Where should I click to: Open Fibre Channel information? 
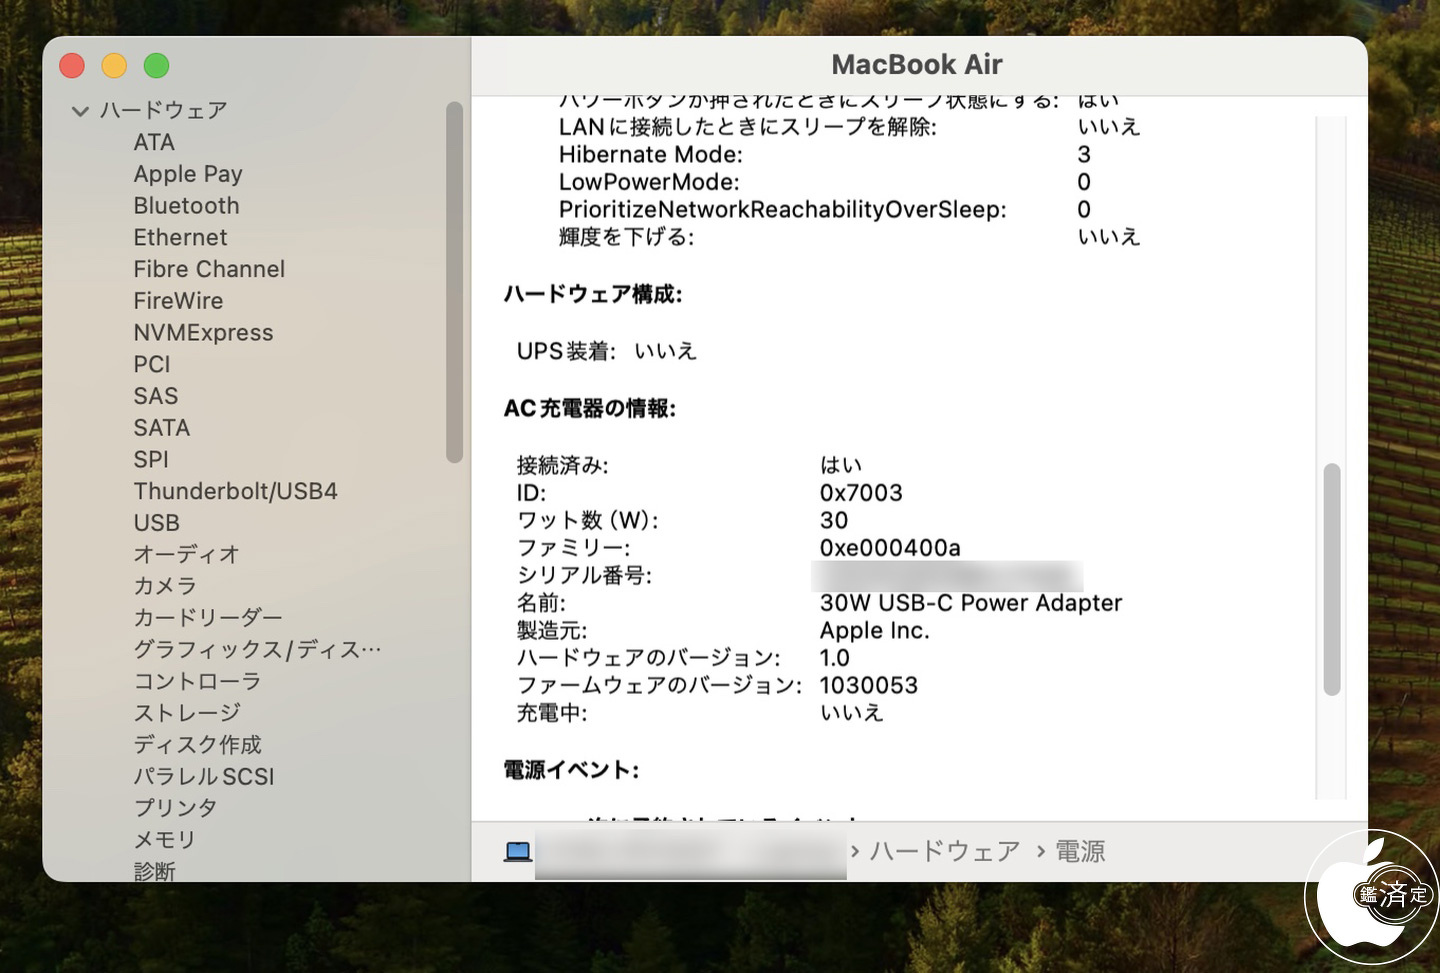point(209,269)
